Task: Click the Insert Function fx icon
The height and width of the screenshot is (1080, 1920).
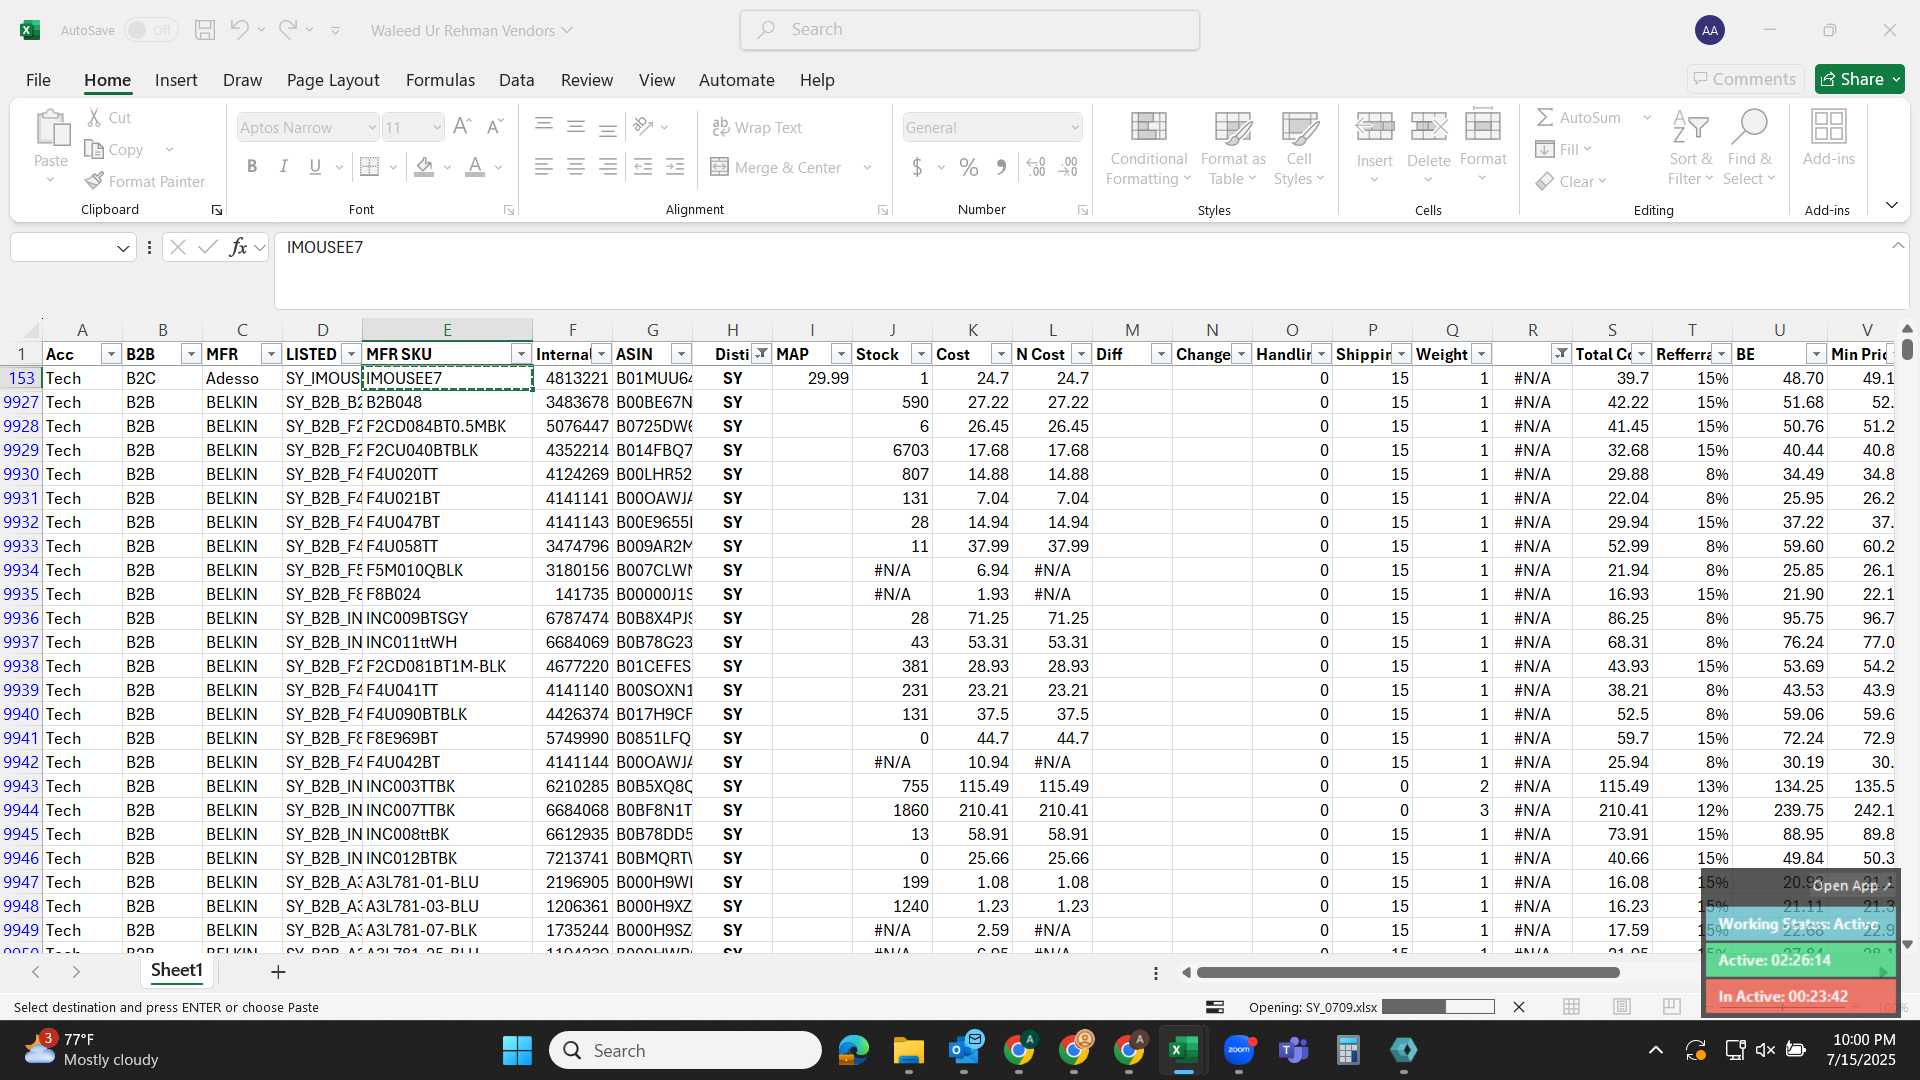Action: point(238,247)
